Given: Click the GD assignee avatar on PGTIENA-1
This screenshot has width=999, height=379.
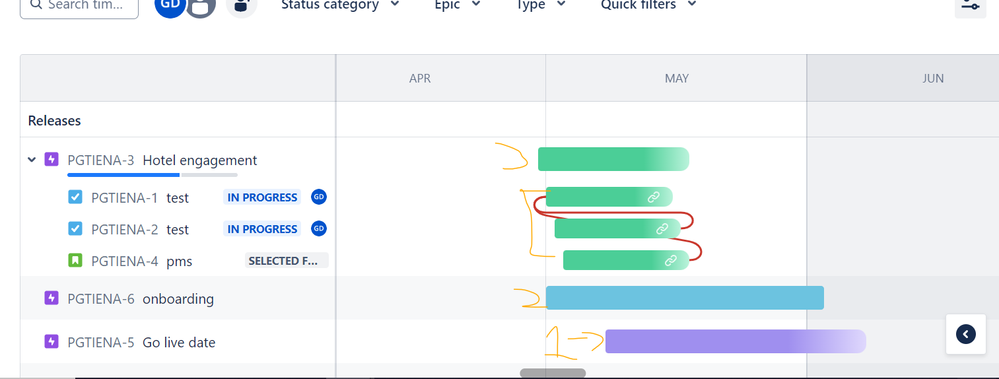Looking at the screenshot, I should point(319,197).
